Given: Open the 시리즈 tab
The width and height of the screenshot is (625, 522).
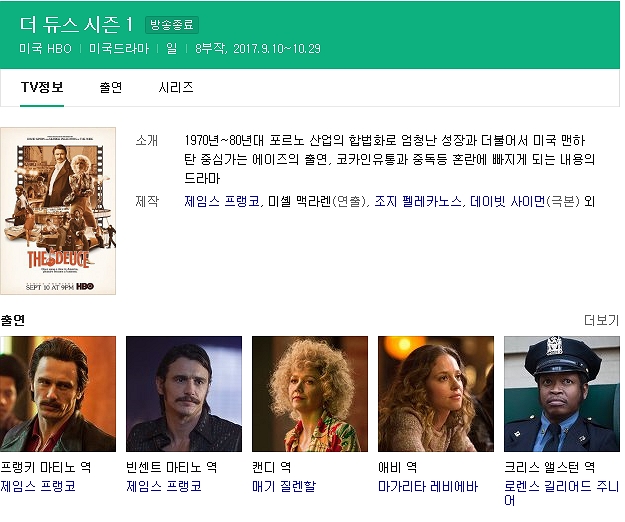Looking at the screenshot, I should point(176,87).
